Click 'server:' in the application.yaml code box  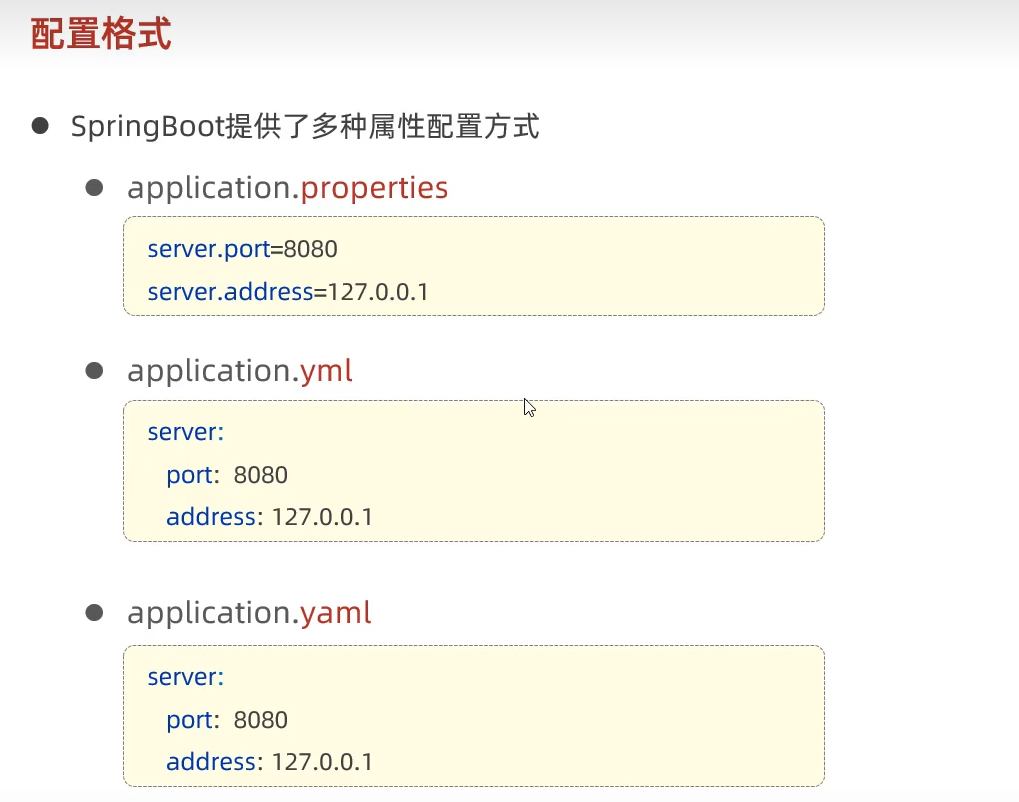(x=186, y=677)
